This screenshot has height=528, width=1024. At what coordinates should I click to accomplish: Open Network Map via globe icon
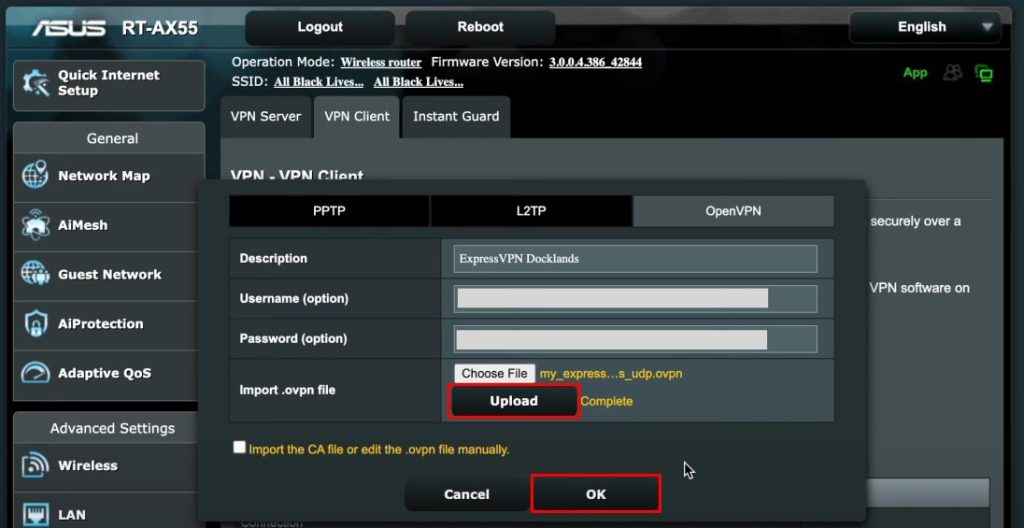35,175
